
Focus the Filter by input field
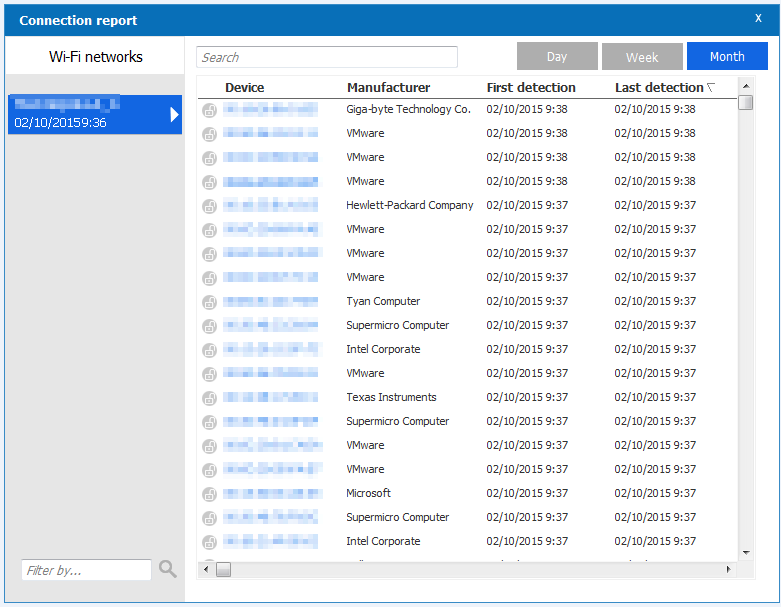click(86, 570)
